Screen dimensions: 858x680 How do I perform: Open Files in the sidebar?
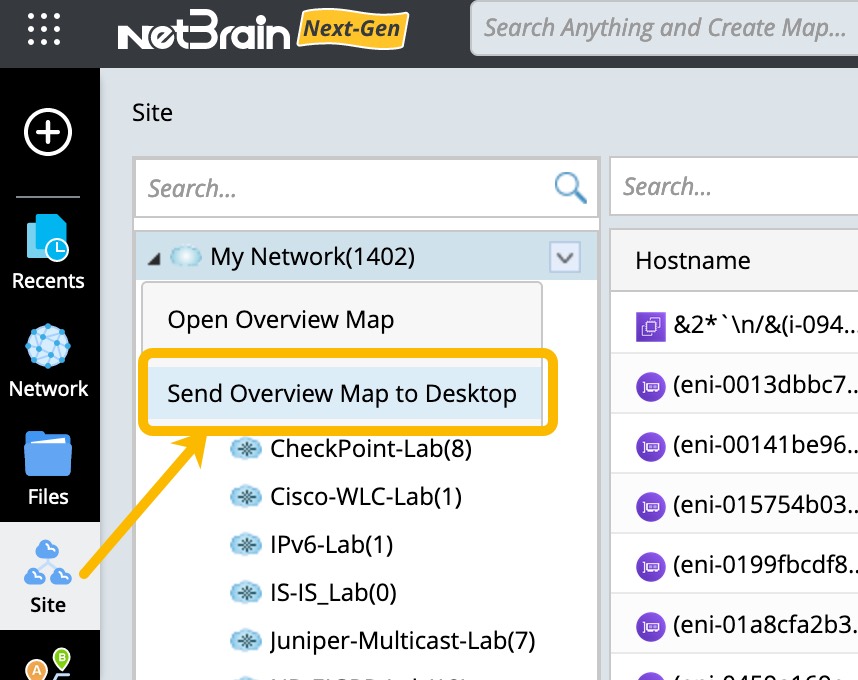[48, 469]
